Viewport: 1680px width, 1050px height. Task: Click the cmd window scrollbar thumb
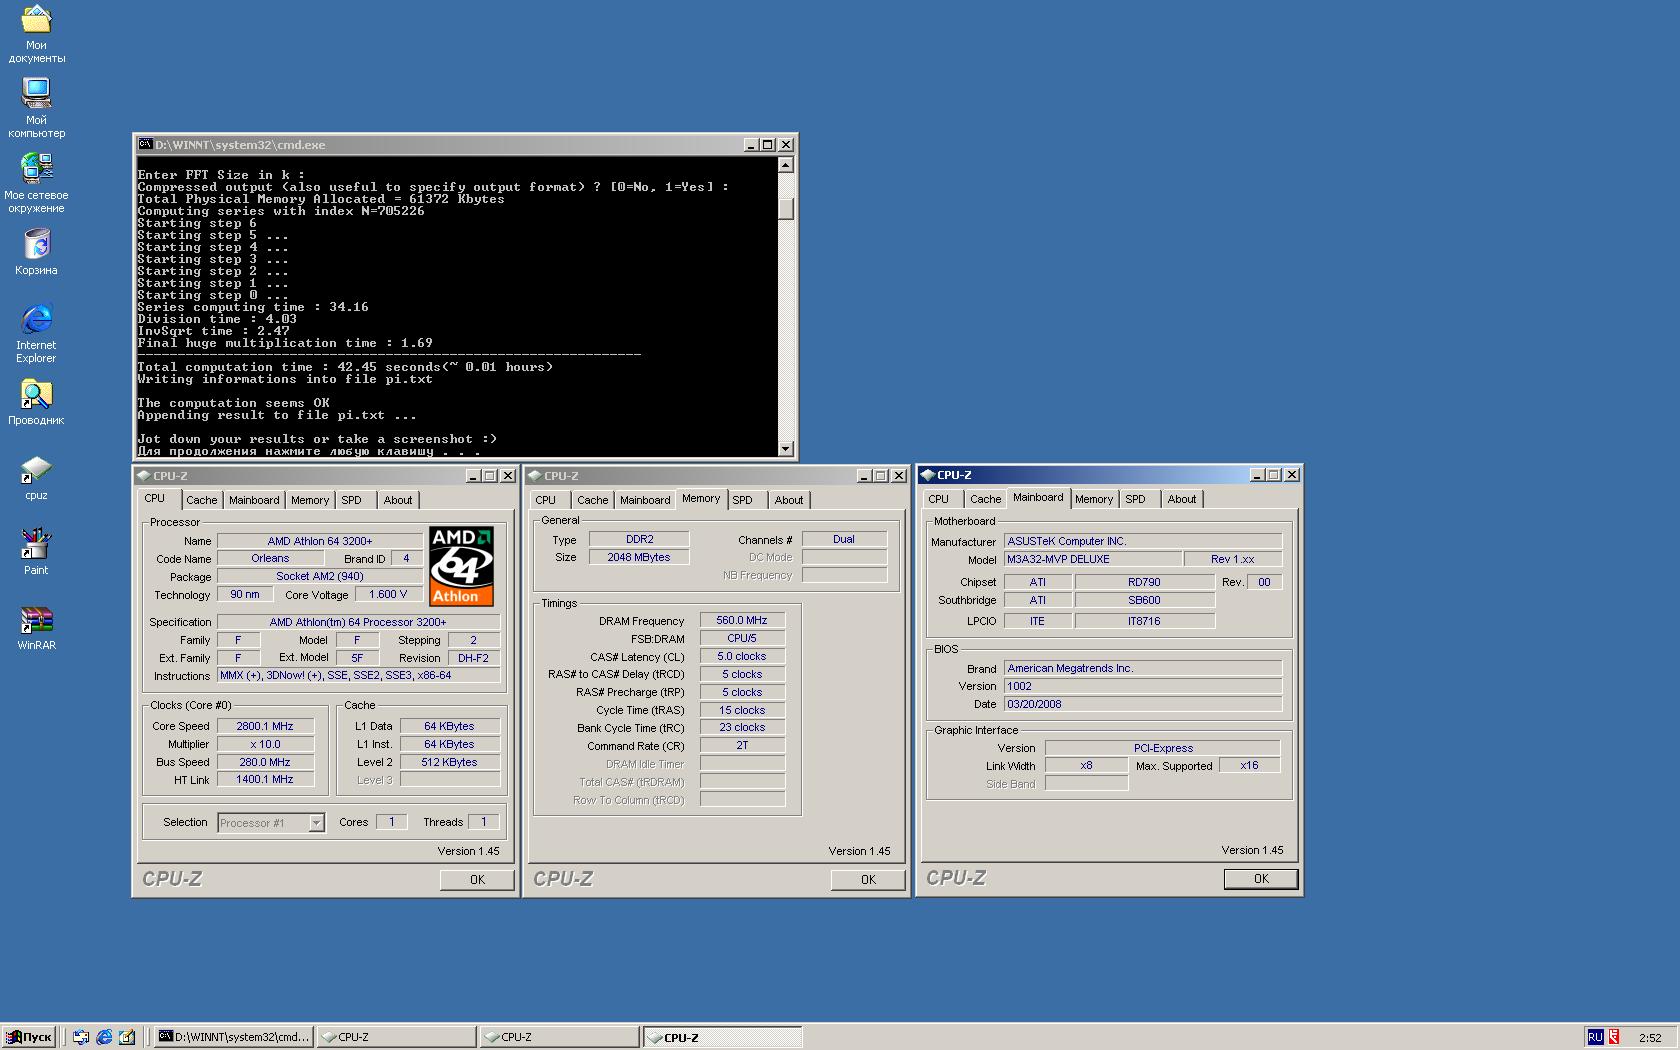(786, 208)
